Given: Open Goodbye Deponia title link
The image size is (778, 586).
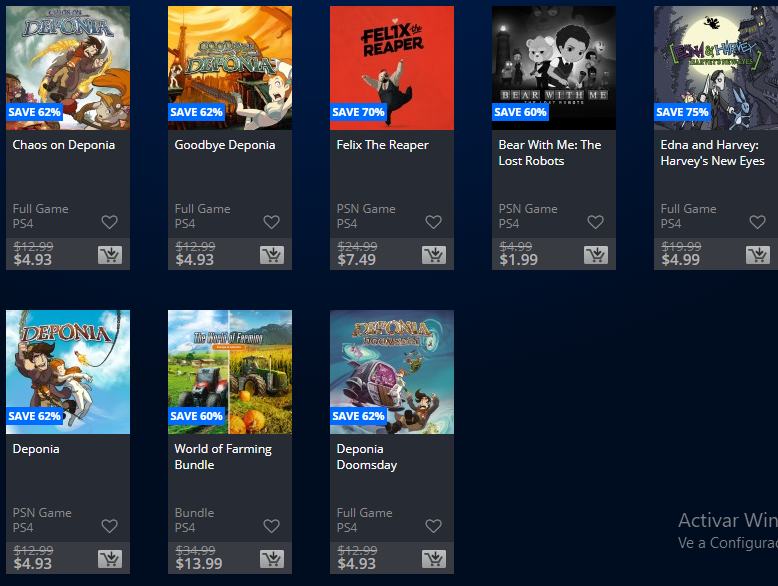Looking at the screenshot, I should point(225,145).
